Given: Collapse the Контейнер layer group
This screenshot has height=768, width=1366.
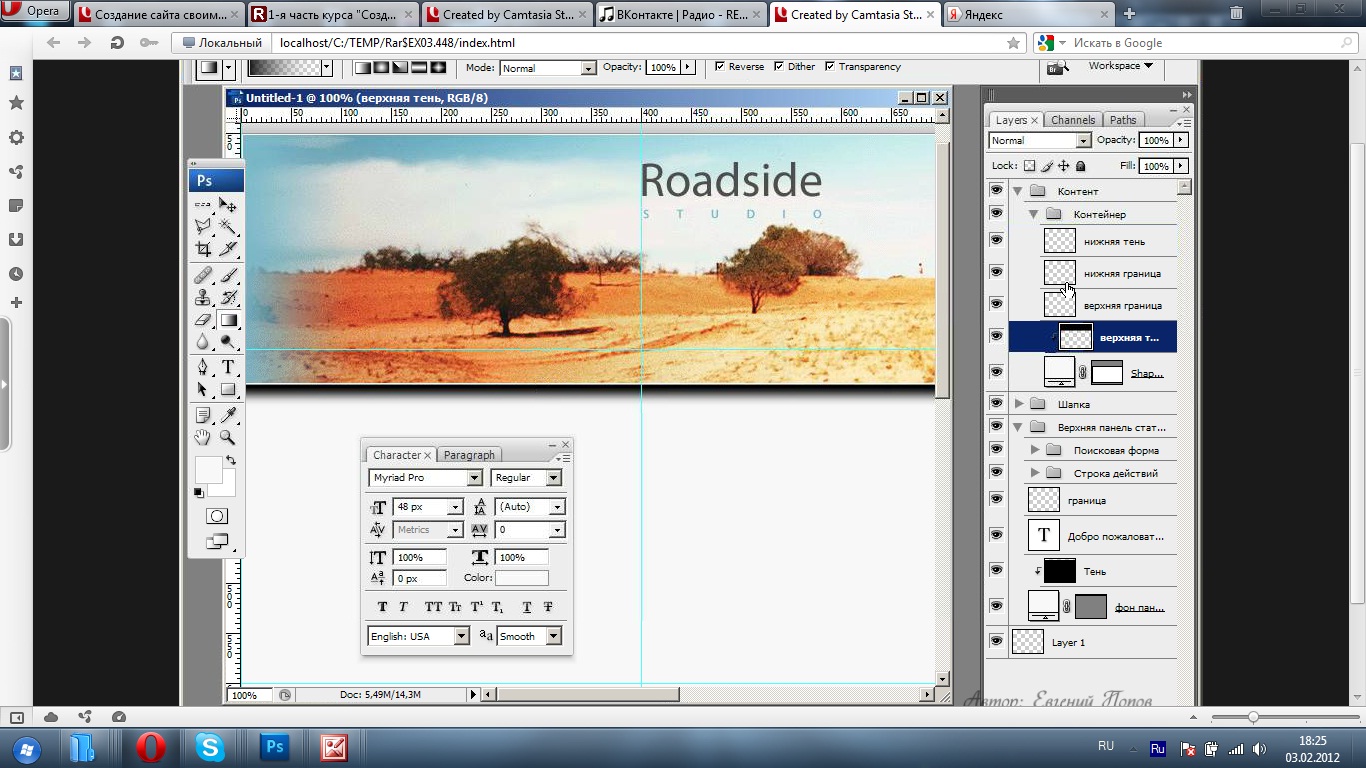Looking at the screenshot, I should [1034, 213].
